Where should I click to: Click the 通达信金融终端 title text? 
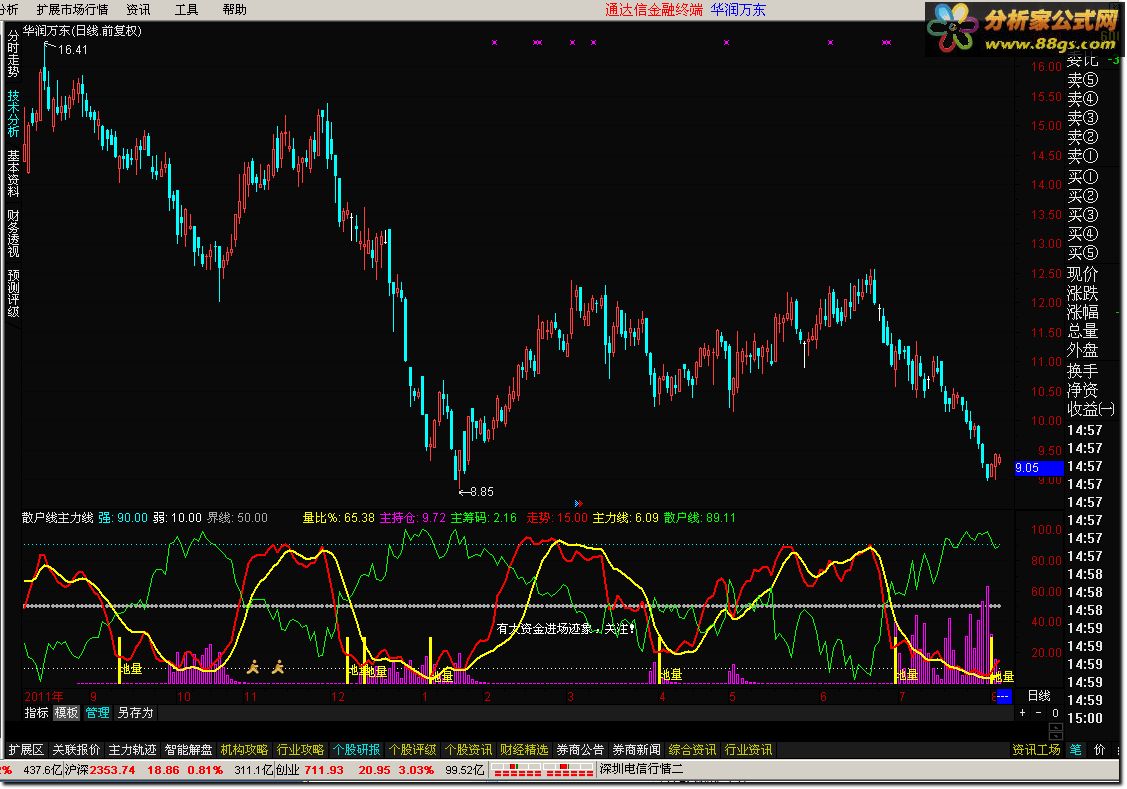653,9
